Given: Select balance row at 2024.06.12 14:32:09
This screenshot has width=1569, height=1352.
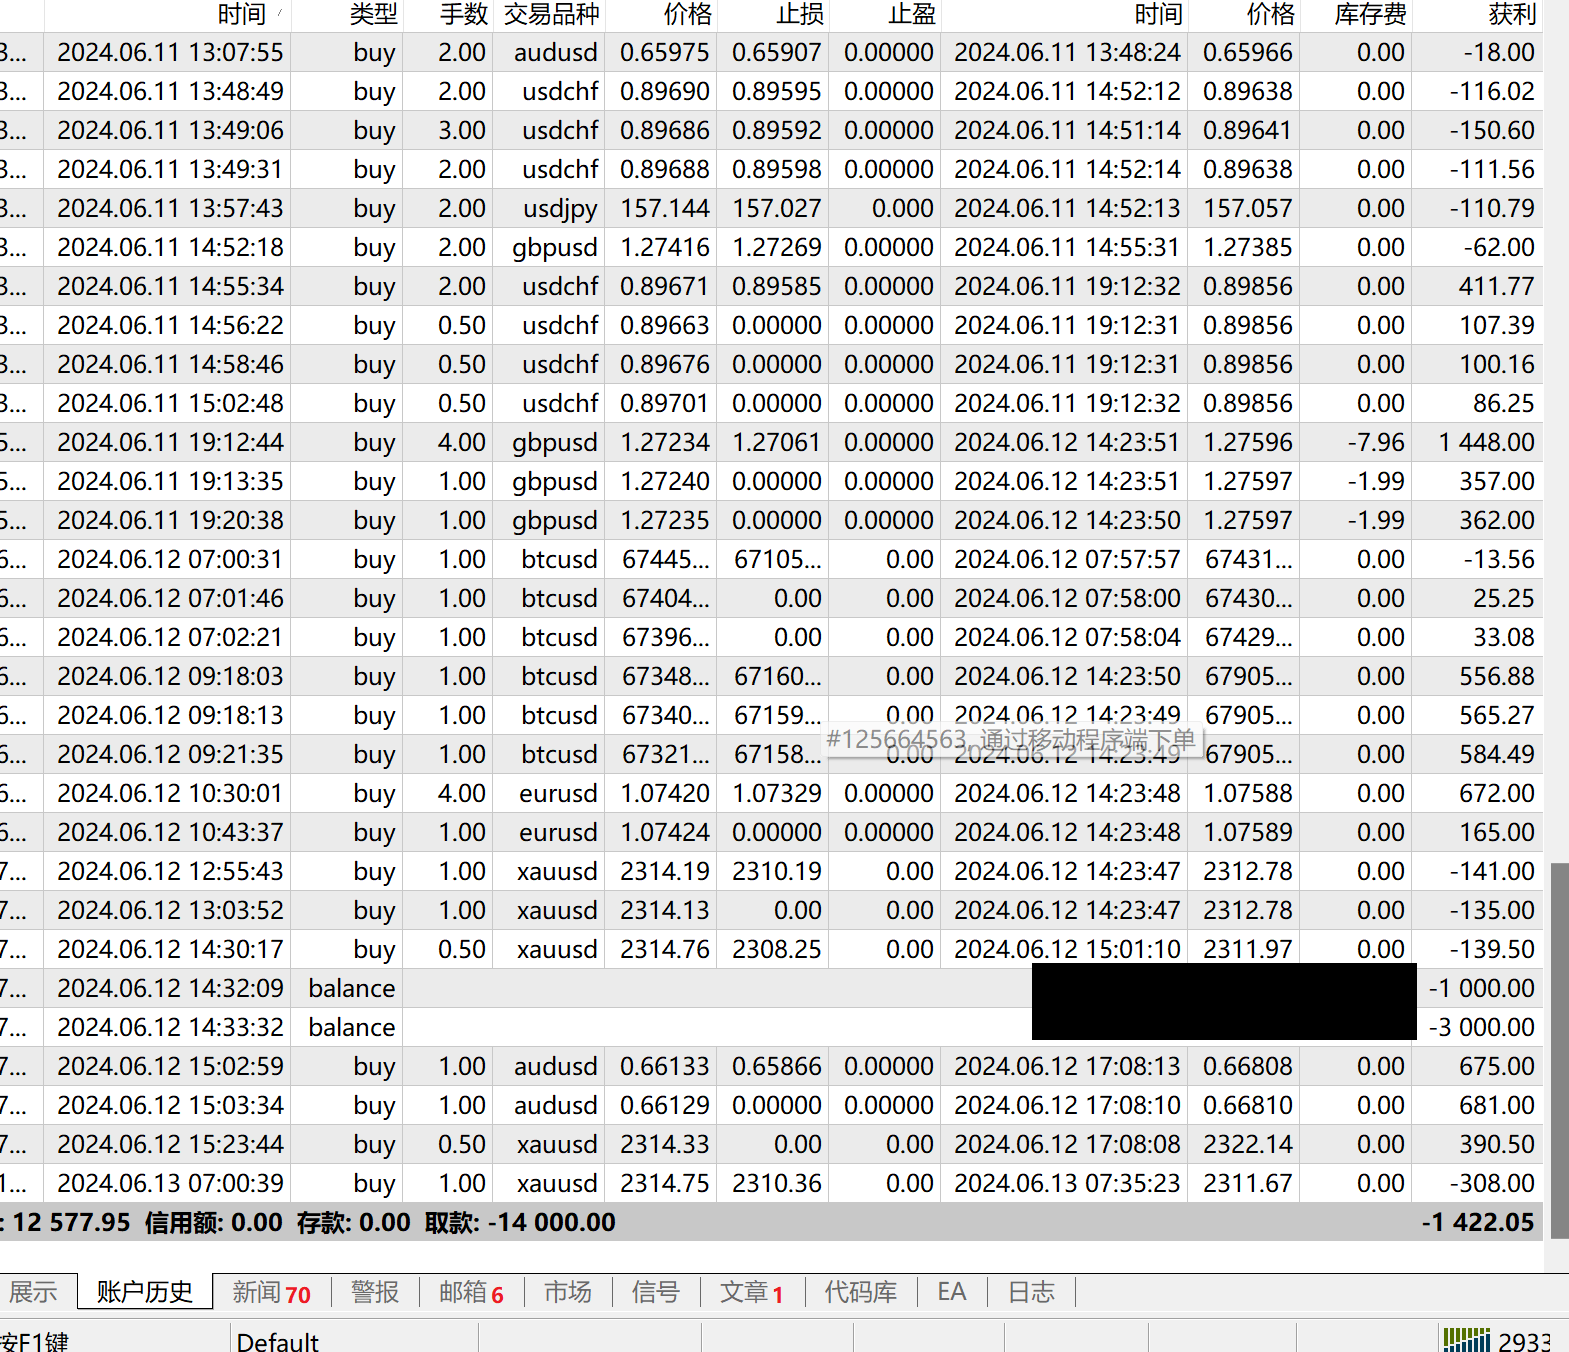Looking at the screenshot, I should click(770, 988).
